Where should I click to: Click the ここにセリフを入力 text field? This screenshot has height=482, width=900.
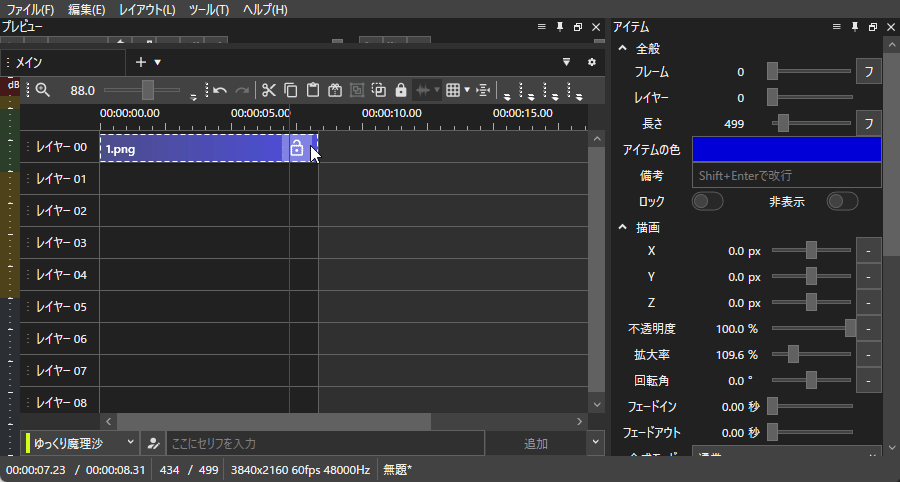click(325, 443)
